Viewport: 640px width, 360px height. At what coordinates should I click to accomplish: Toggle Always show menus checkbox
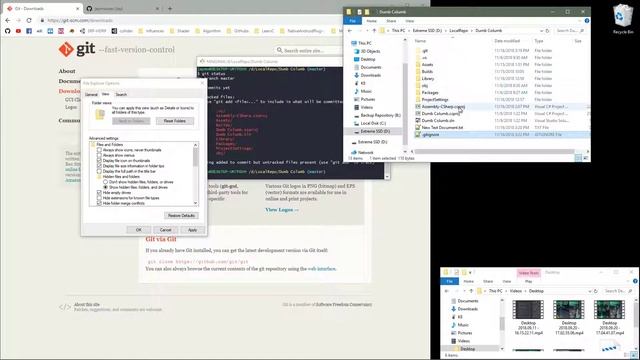click(x=99, y=155)
